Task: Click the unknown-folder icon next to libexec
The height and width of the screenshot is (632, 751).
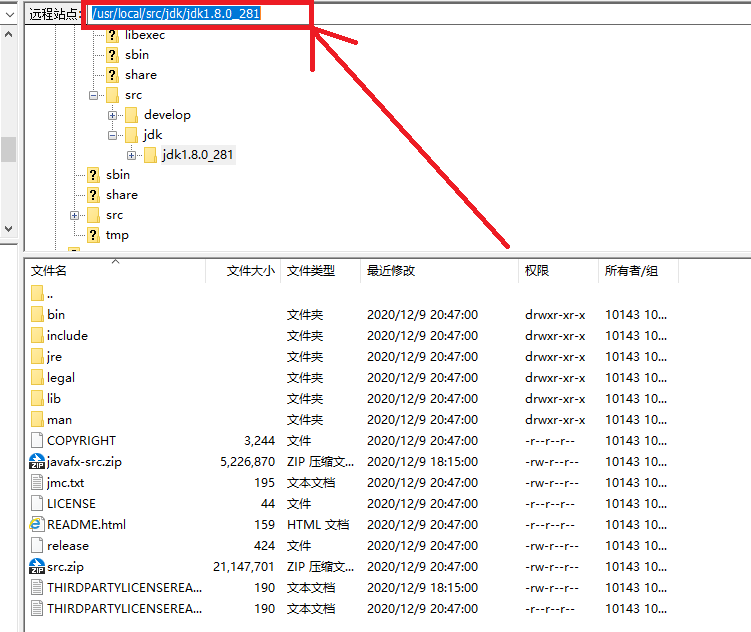Action: (x=112, y=35)
